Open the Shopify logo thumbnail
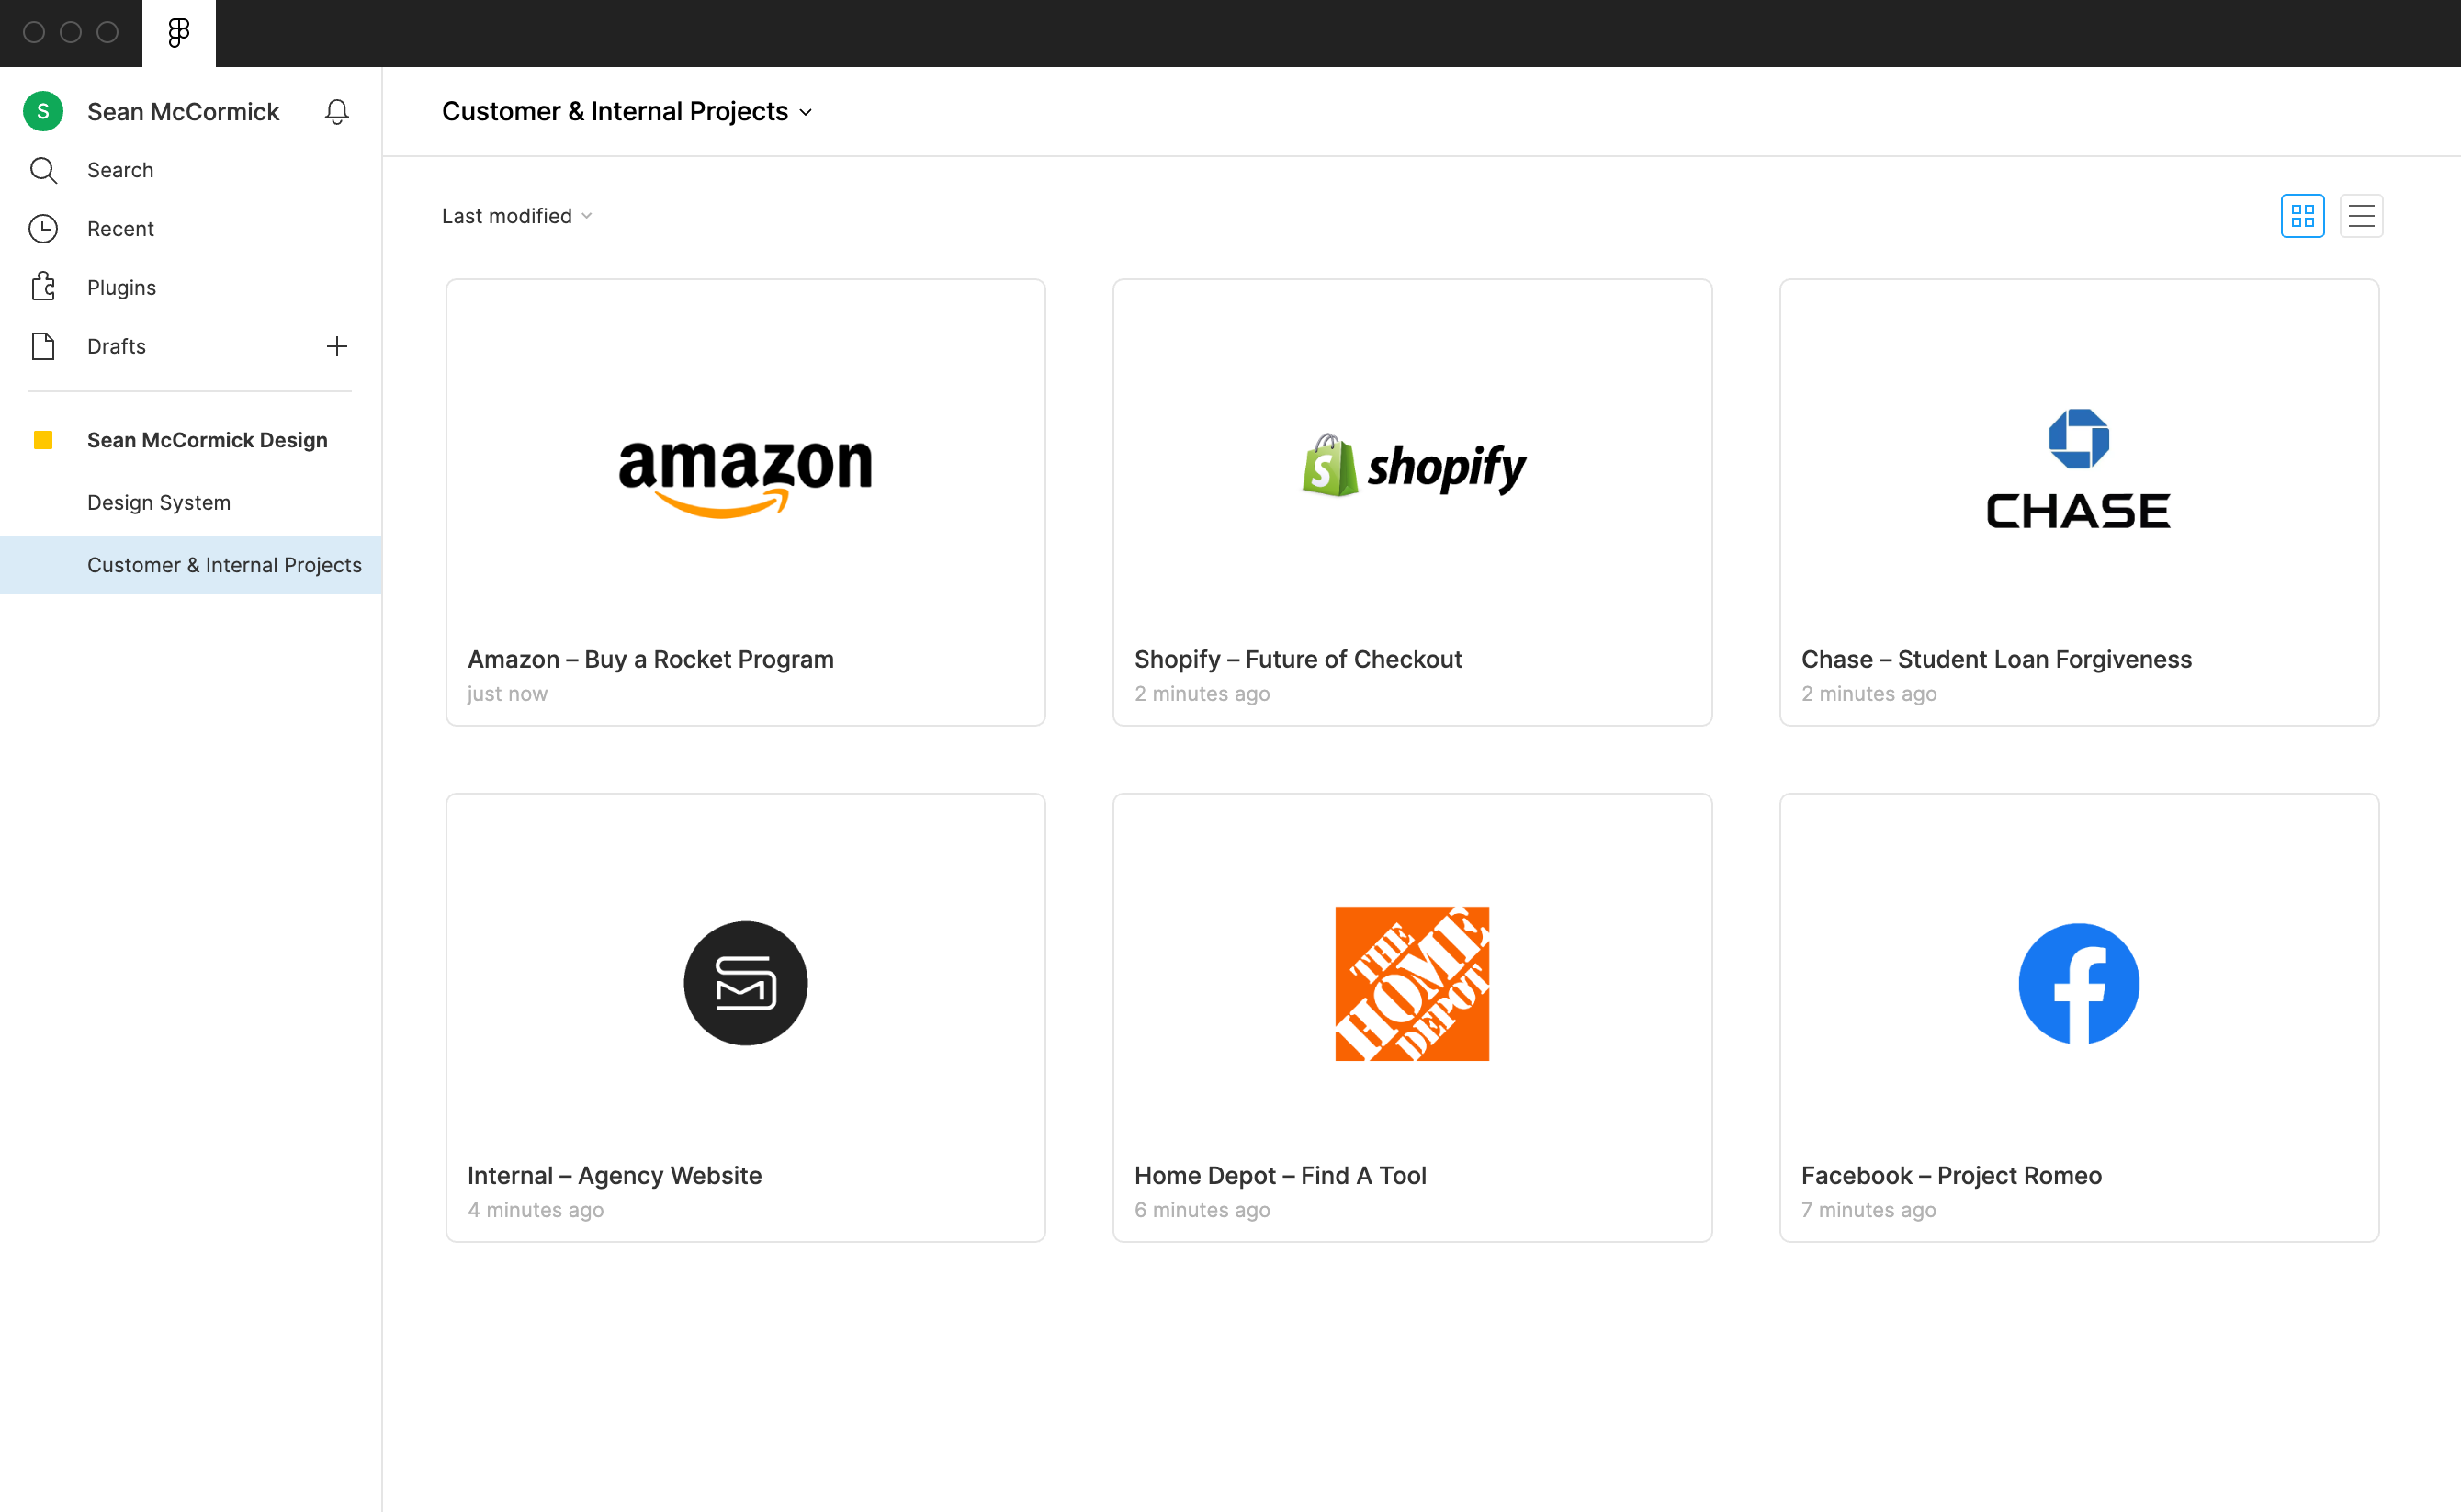This screenshot has height=1512, width=2461. tap(1412, 466)
